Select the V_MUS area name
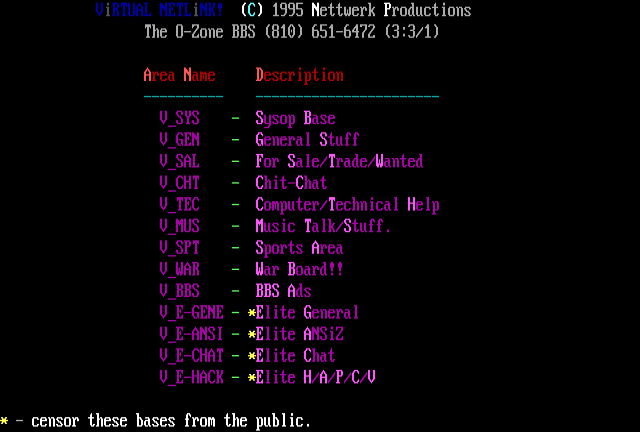This screenshot has width=640, height=432. coord(180,227)
